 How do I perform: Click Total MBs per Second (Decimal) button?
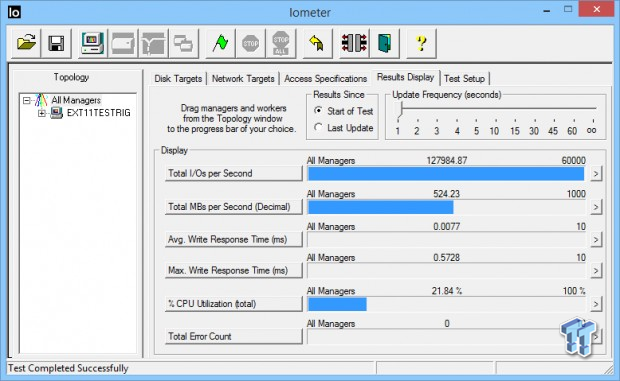click(234, 207)
